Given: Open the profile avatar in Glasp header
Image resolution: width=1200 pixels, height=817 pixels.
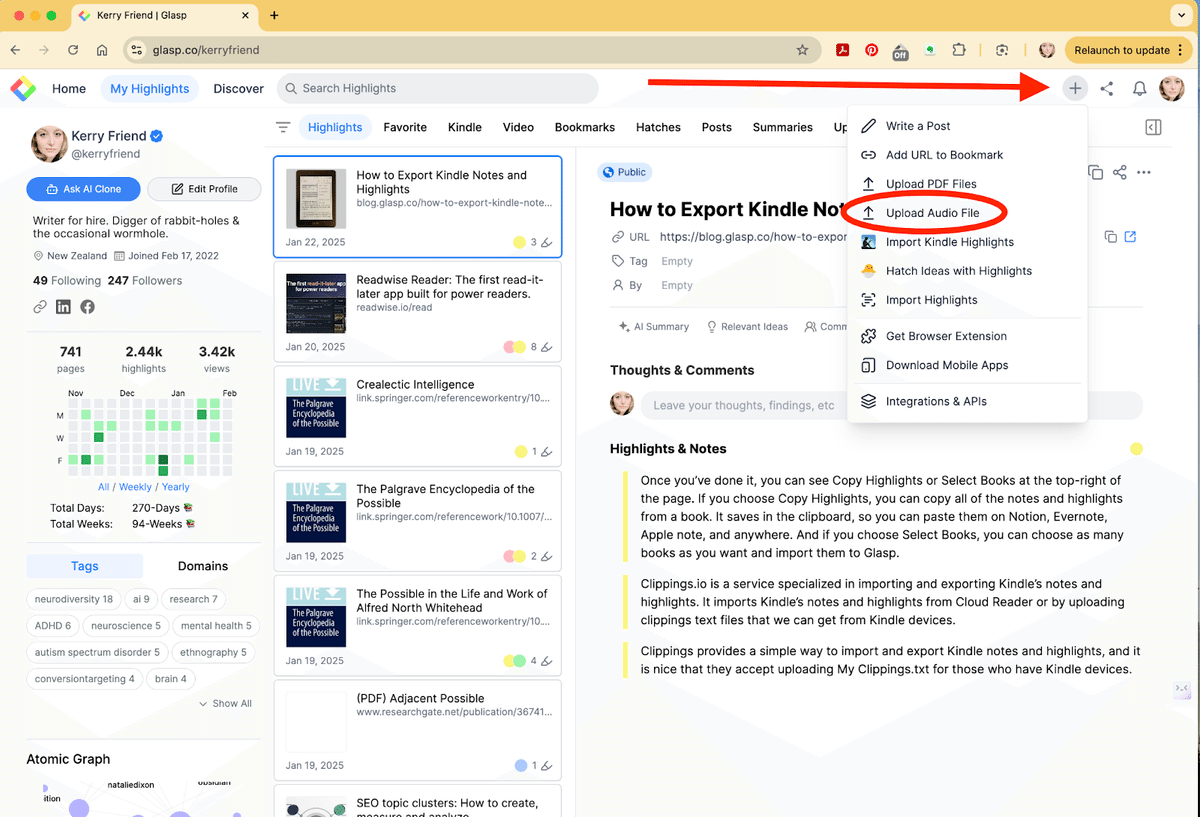Looking at the screenshot, I should coord(1172,88).
